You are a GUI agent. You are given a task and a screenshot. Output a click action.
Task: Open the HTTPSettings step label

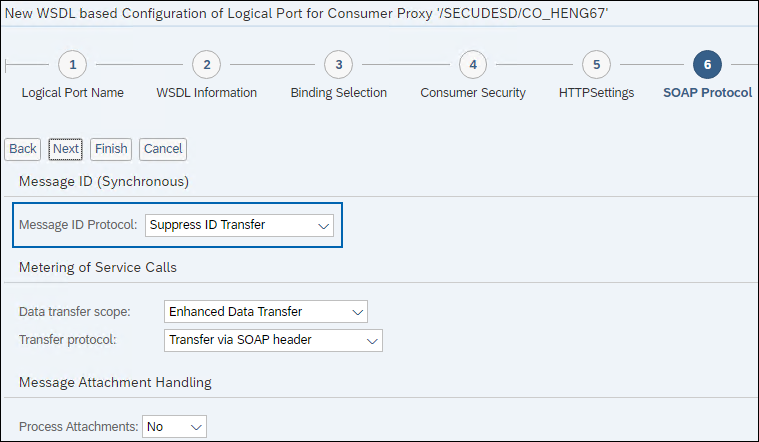tap(596, 92)
